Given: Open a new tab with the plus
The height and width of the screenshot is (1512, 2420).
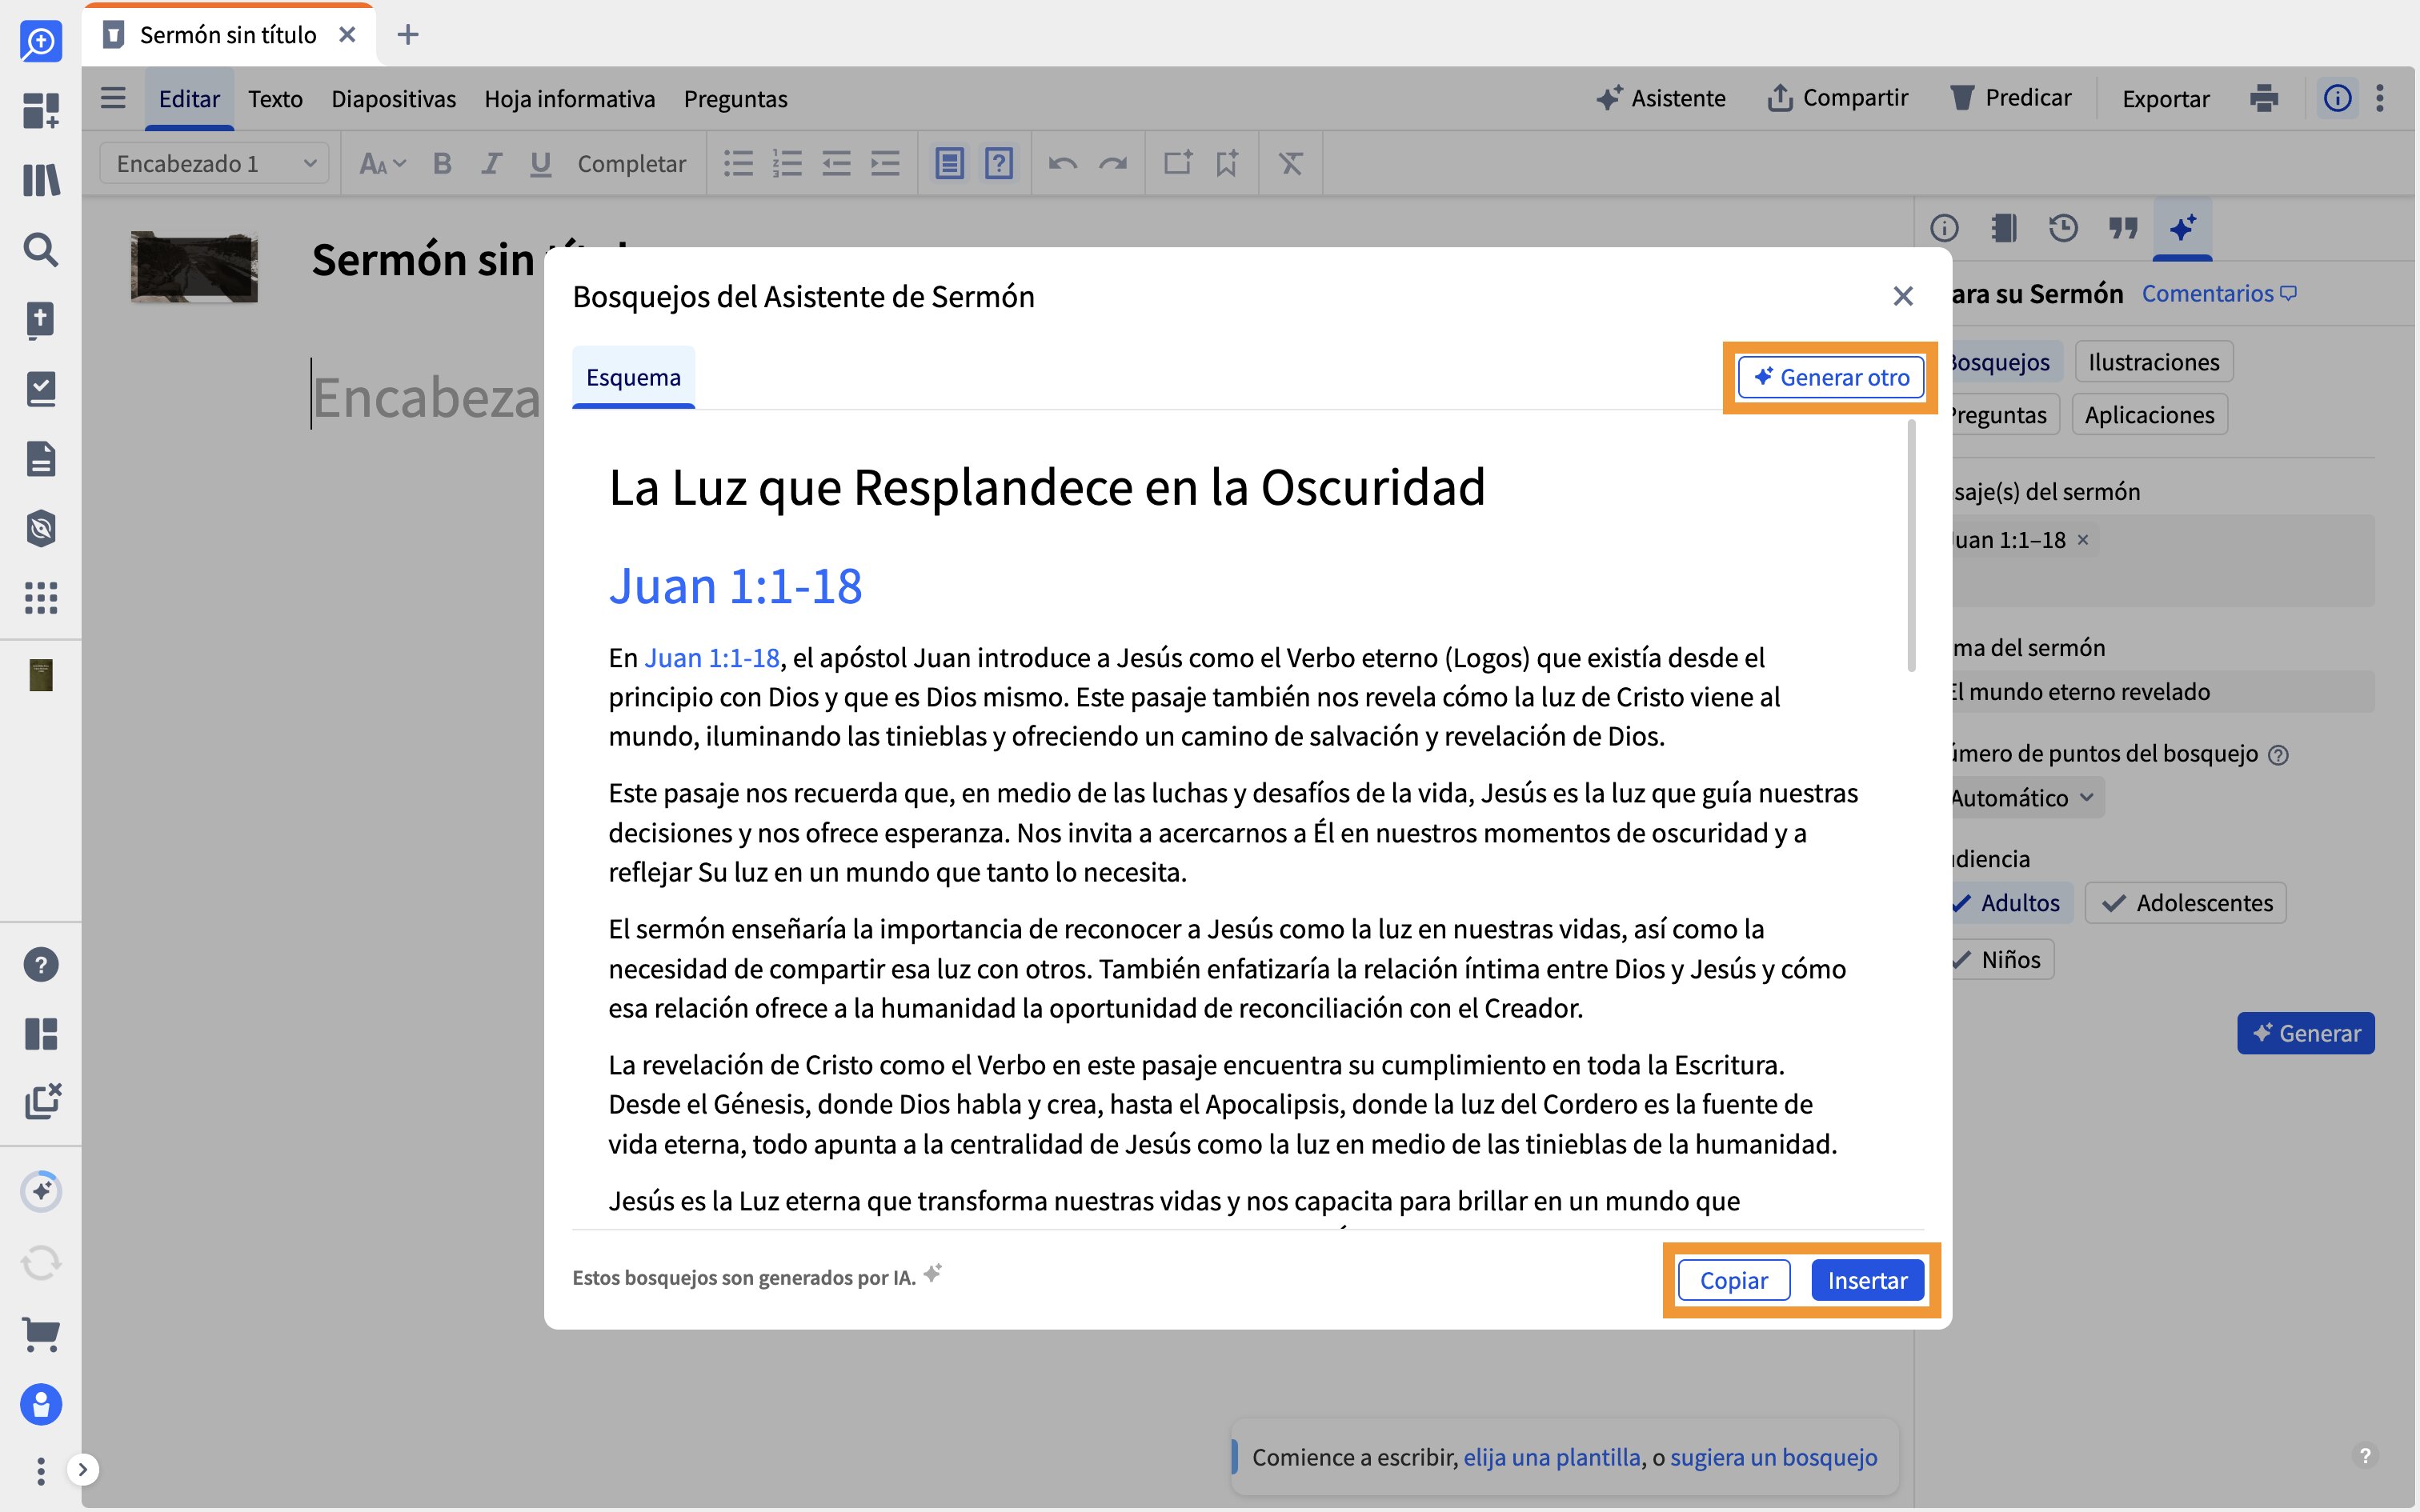Looking at the screenshot, I should [x=407, y=35].
